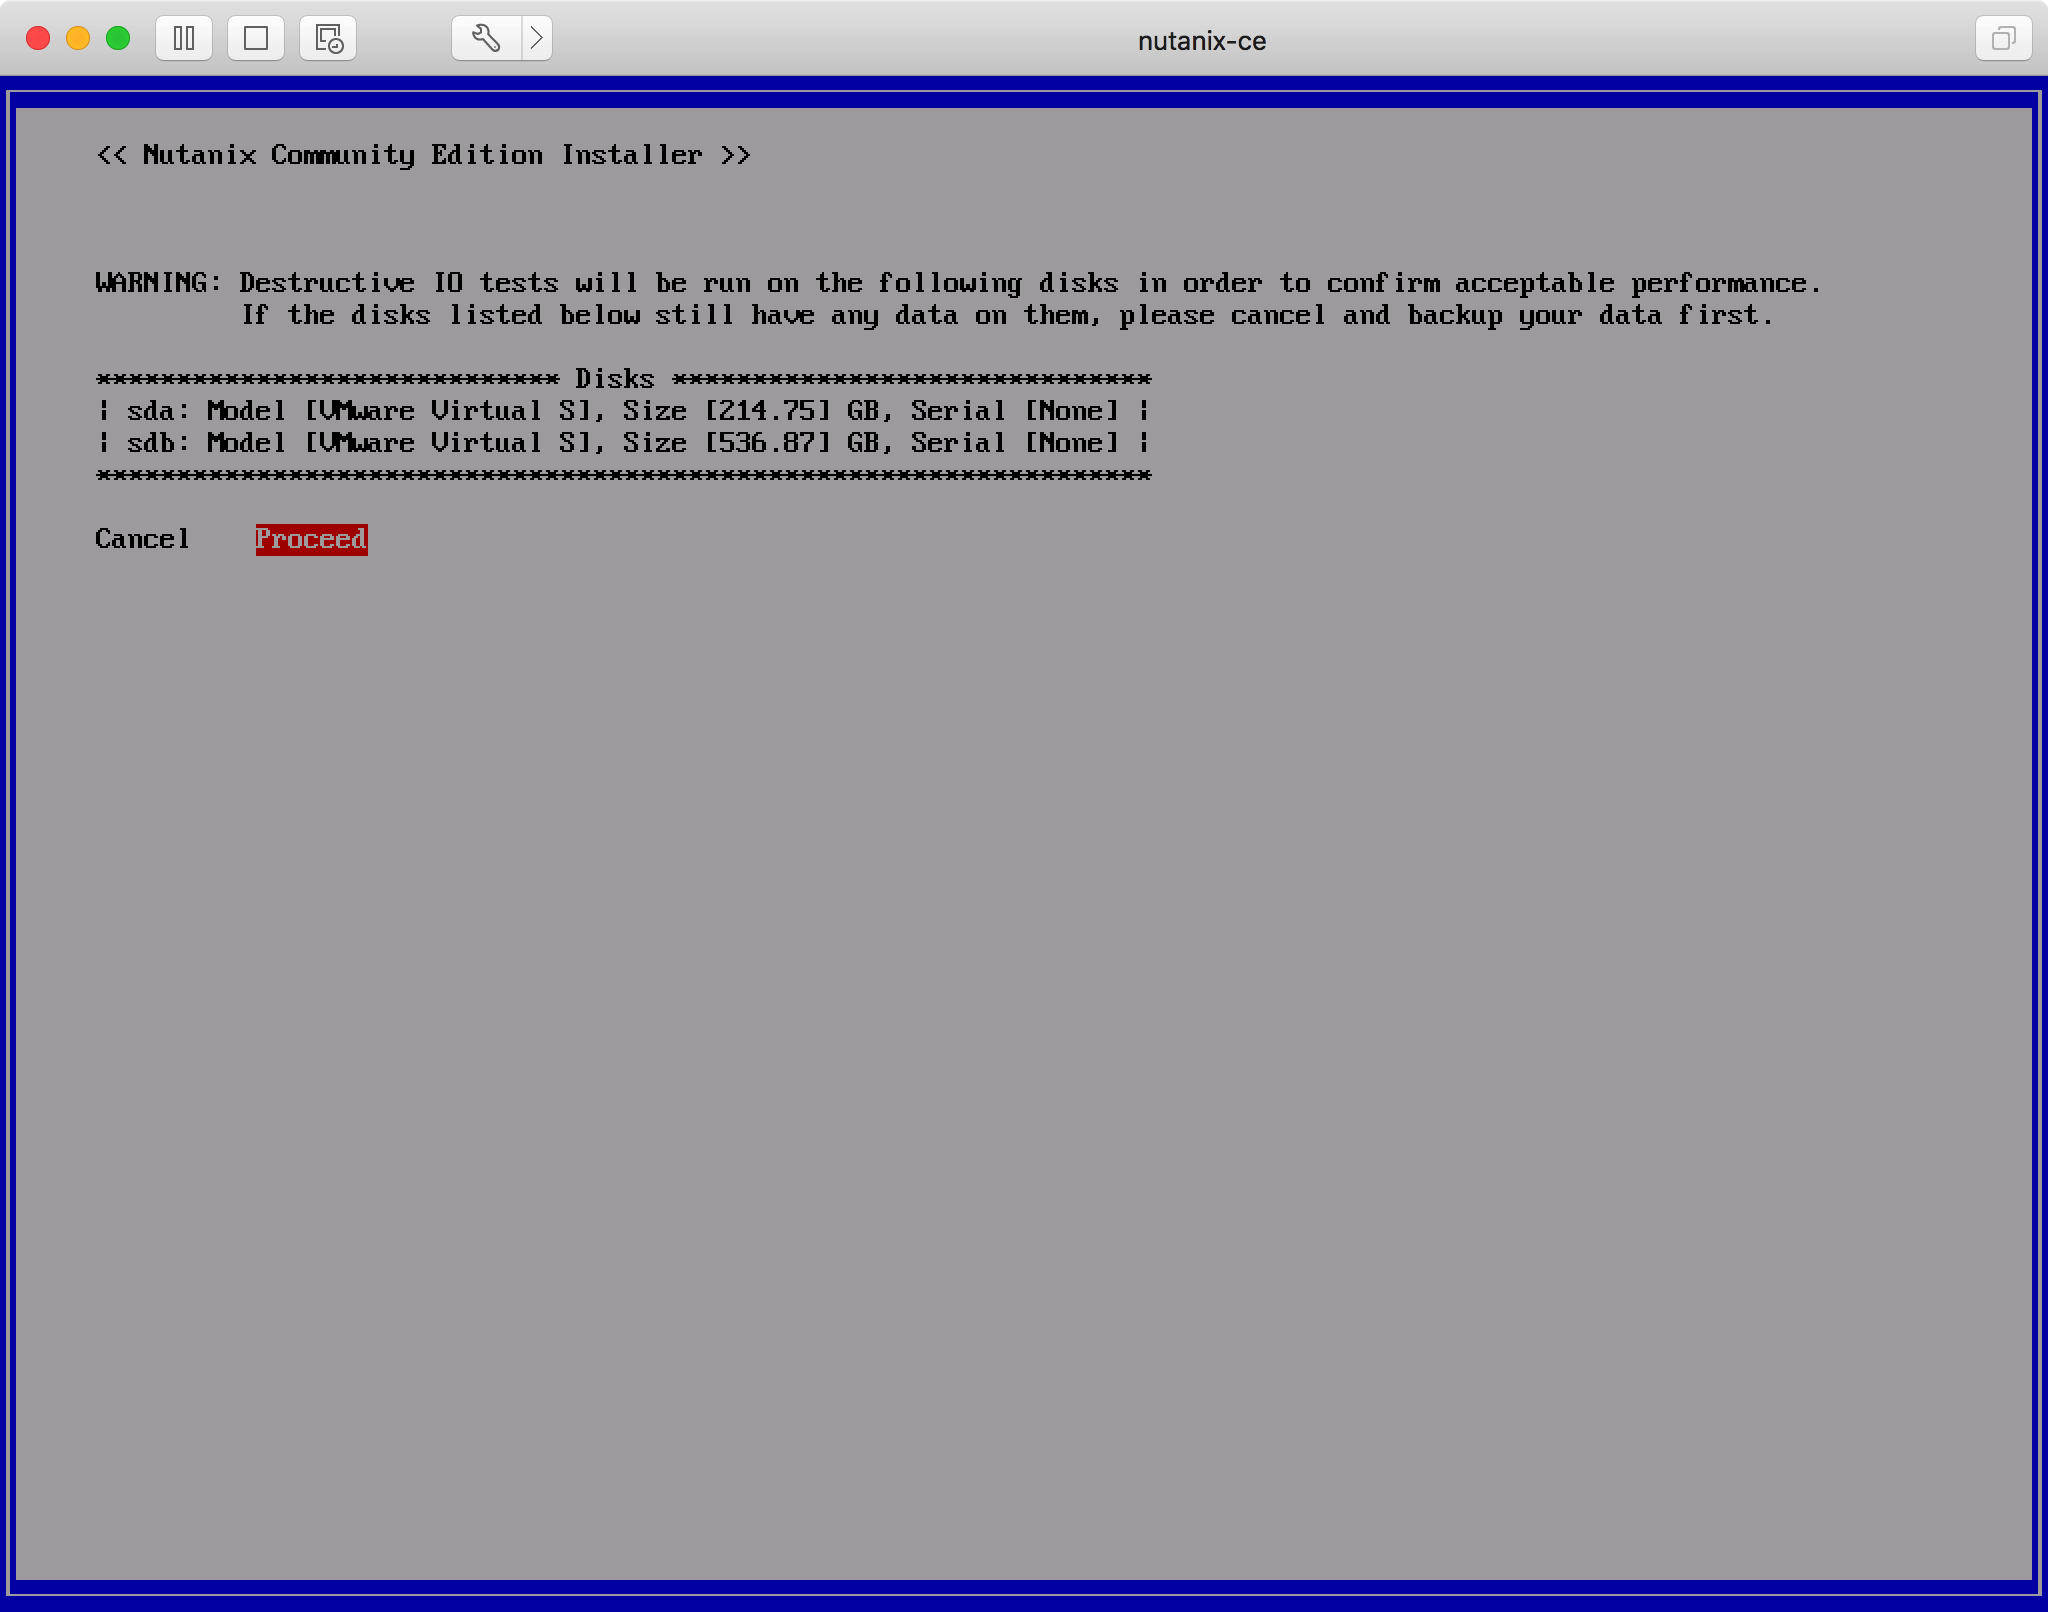Click the nutanix-ce window title
2048x1612 pixels.
[x=1201, y=41]
